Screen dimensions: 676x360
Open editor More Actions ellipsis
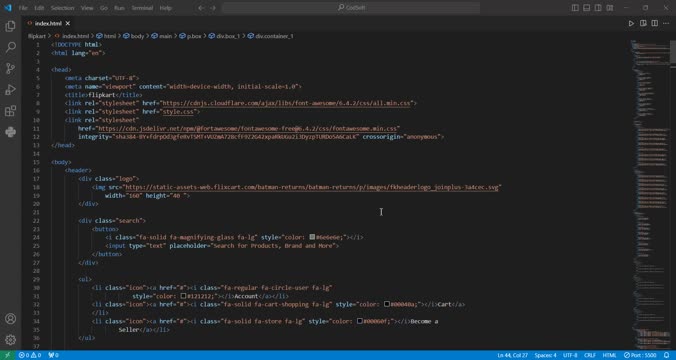pos(666,23)
